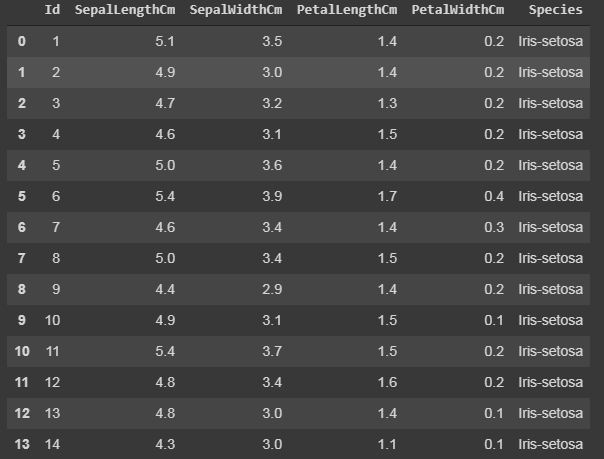This screenshot has height=459, width=604.
Task: Select row index 5
Action: pos(22,196)
